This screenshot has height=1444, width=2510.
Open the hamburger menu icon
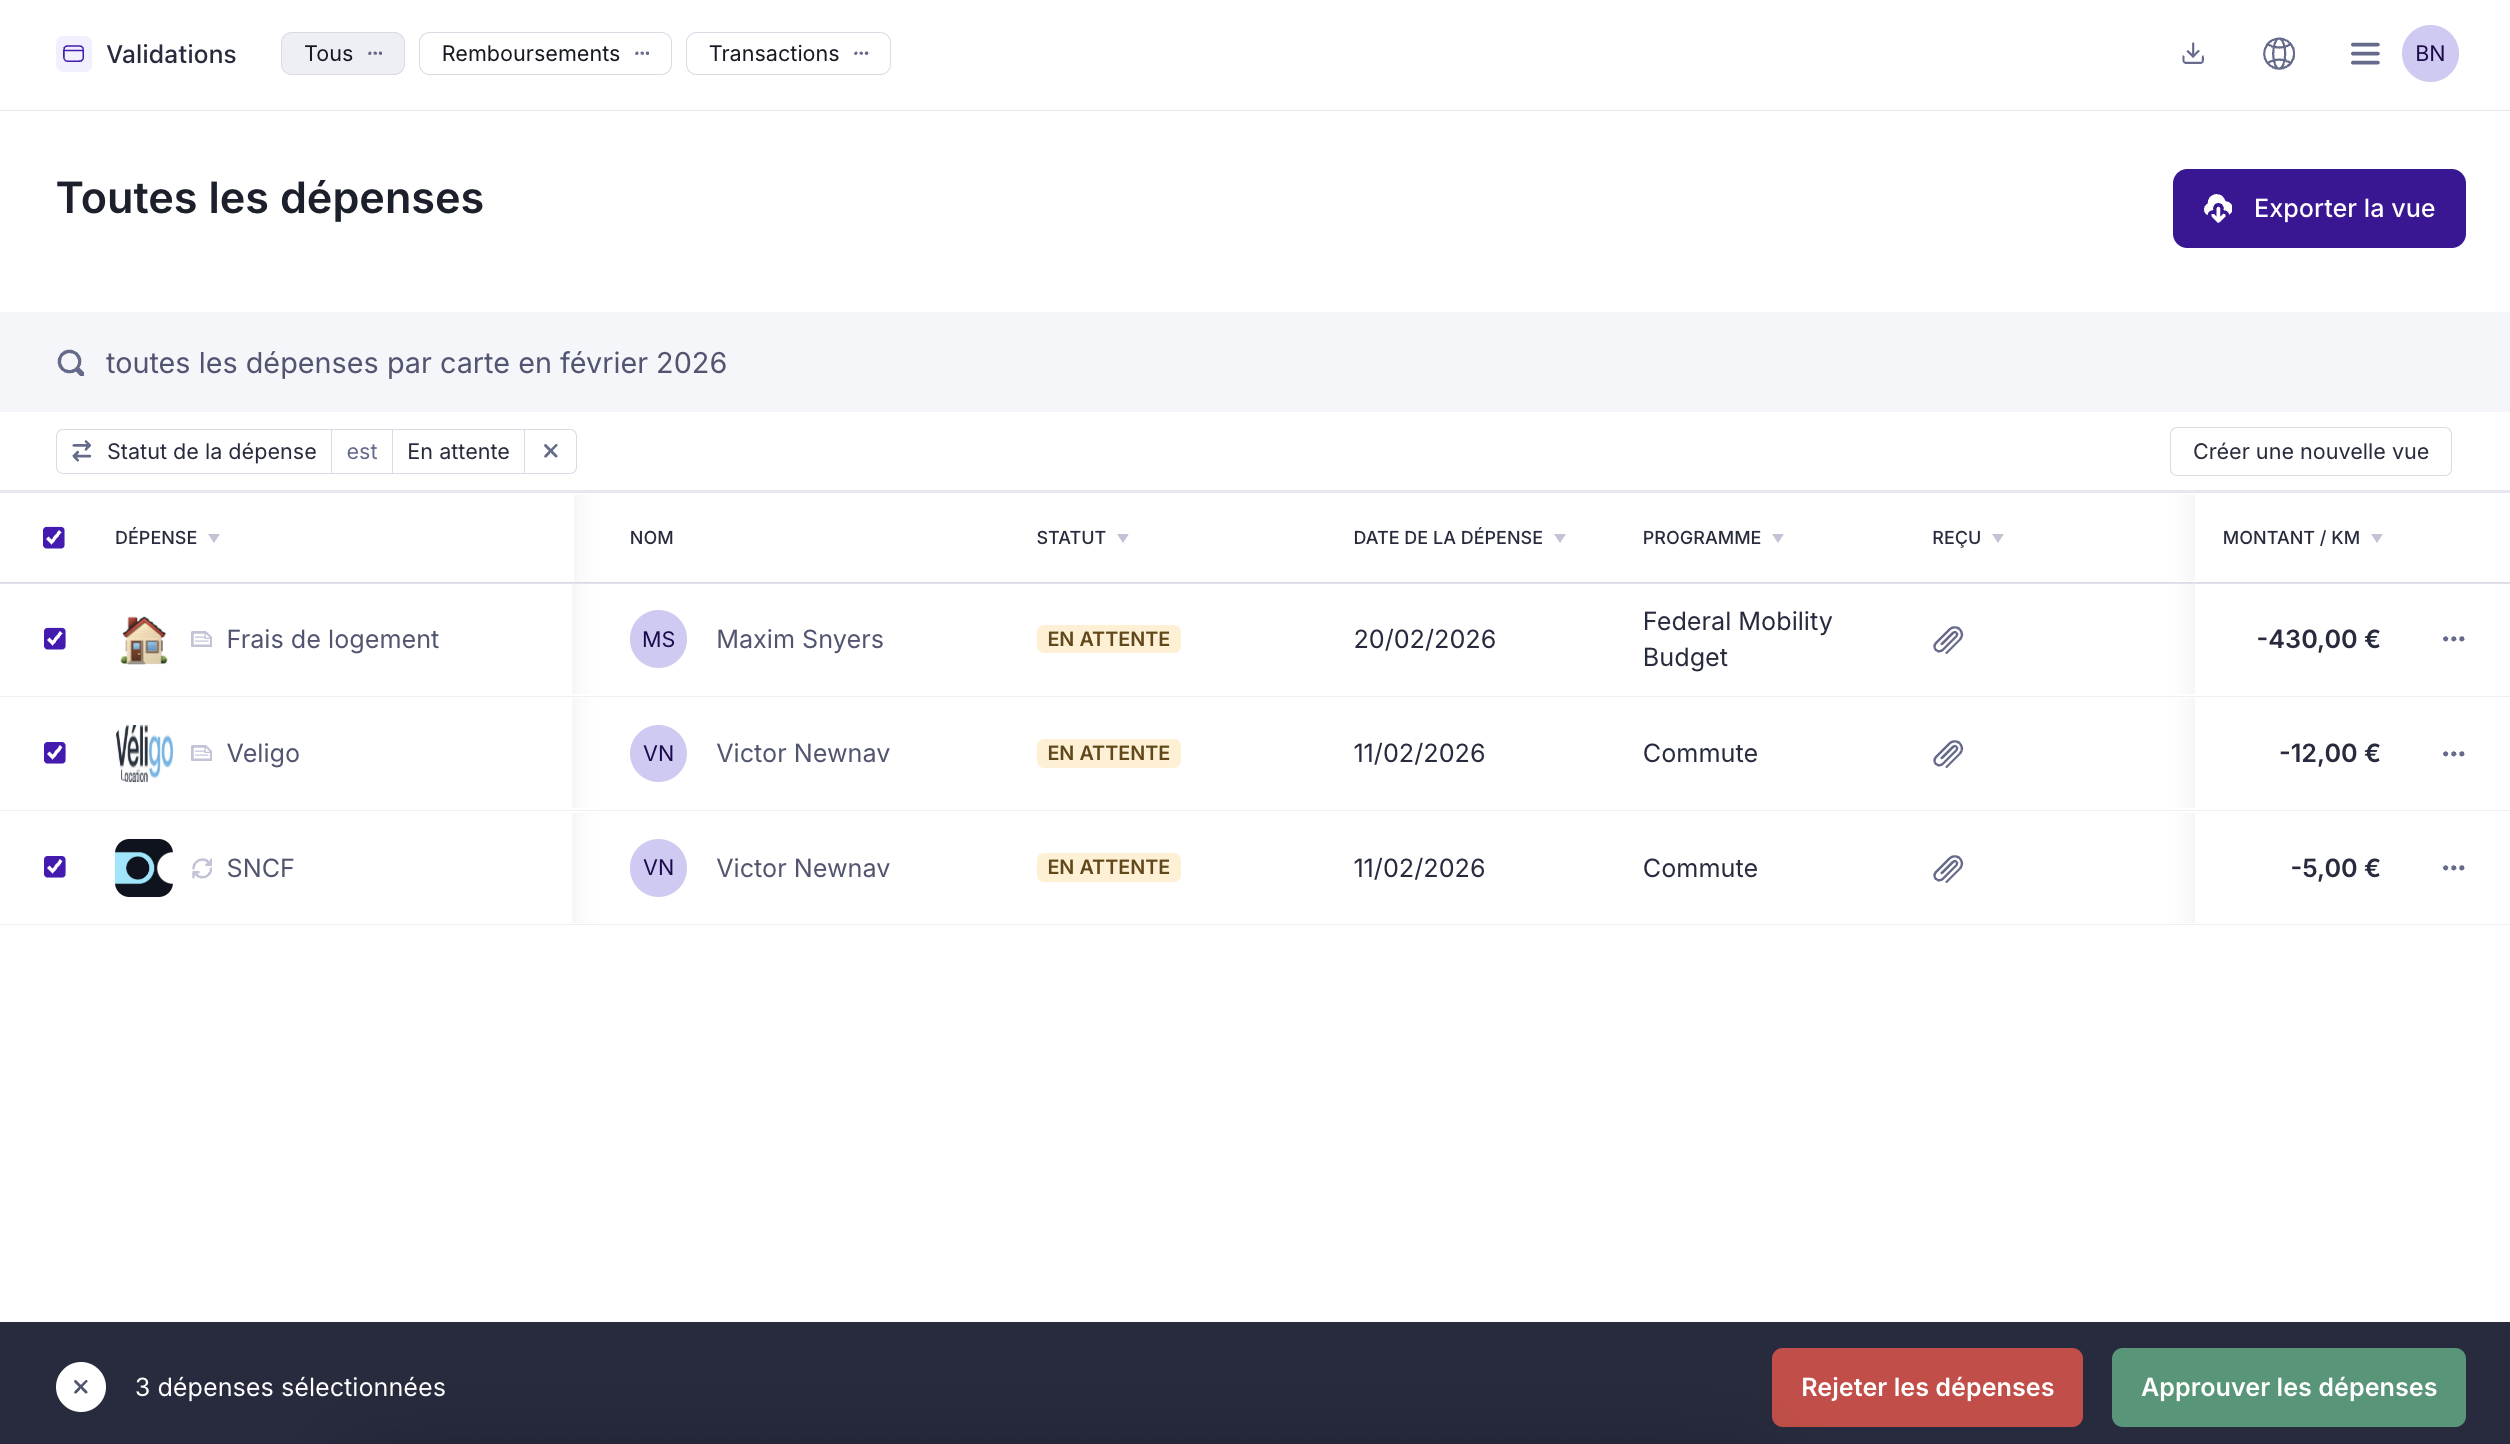tap(2364, 53)
